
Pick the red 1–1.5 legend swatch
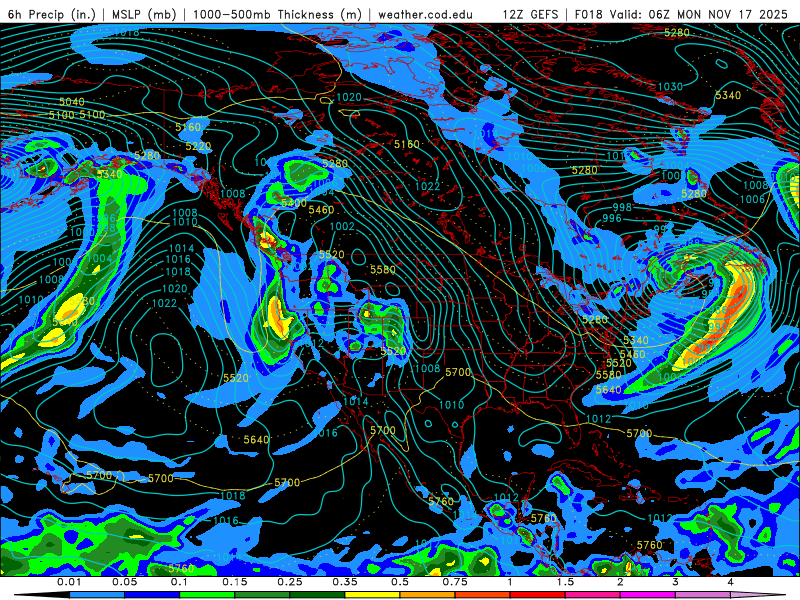coord(538,595)
